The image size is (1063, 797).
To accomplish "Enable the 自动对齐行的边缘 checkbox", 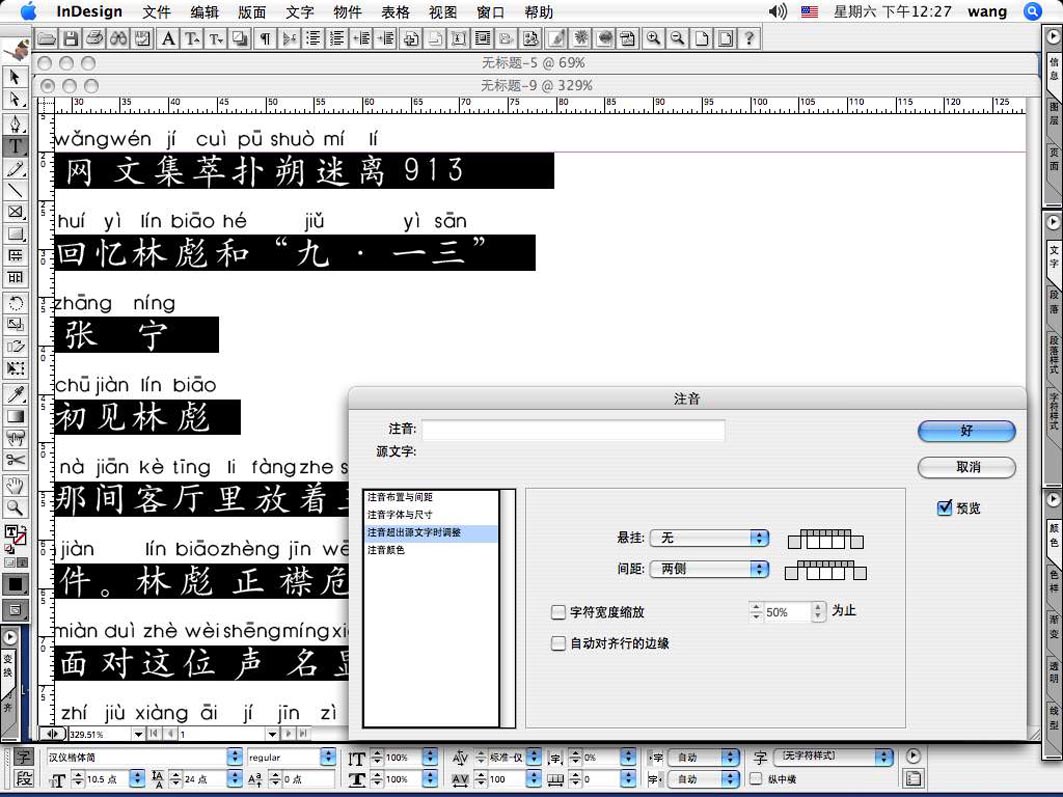I will (x=559, y=644).
